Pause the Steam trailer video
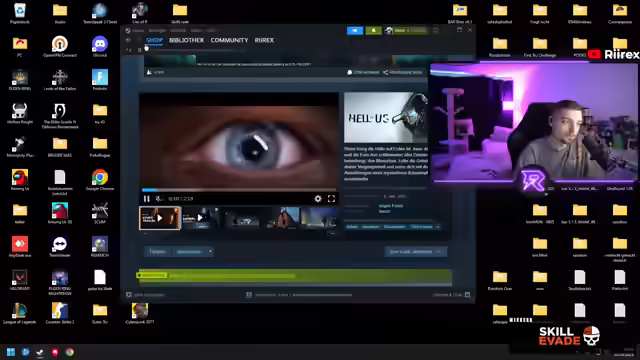 click(147, 199)
